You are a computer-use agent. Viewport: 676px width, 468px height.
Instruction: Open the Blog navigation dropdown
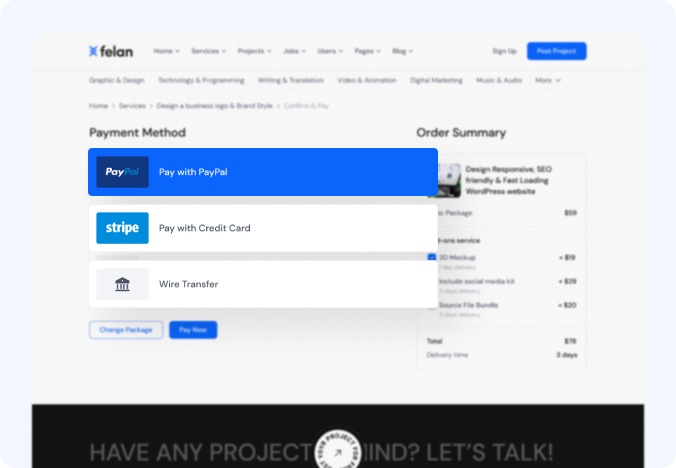click(402, 51)
